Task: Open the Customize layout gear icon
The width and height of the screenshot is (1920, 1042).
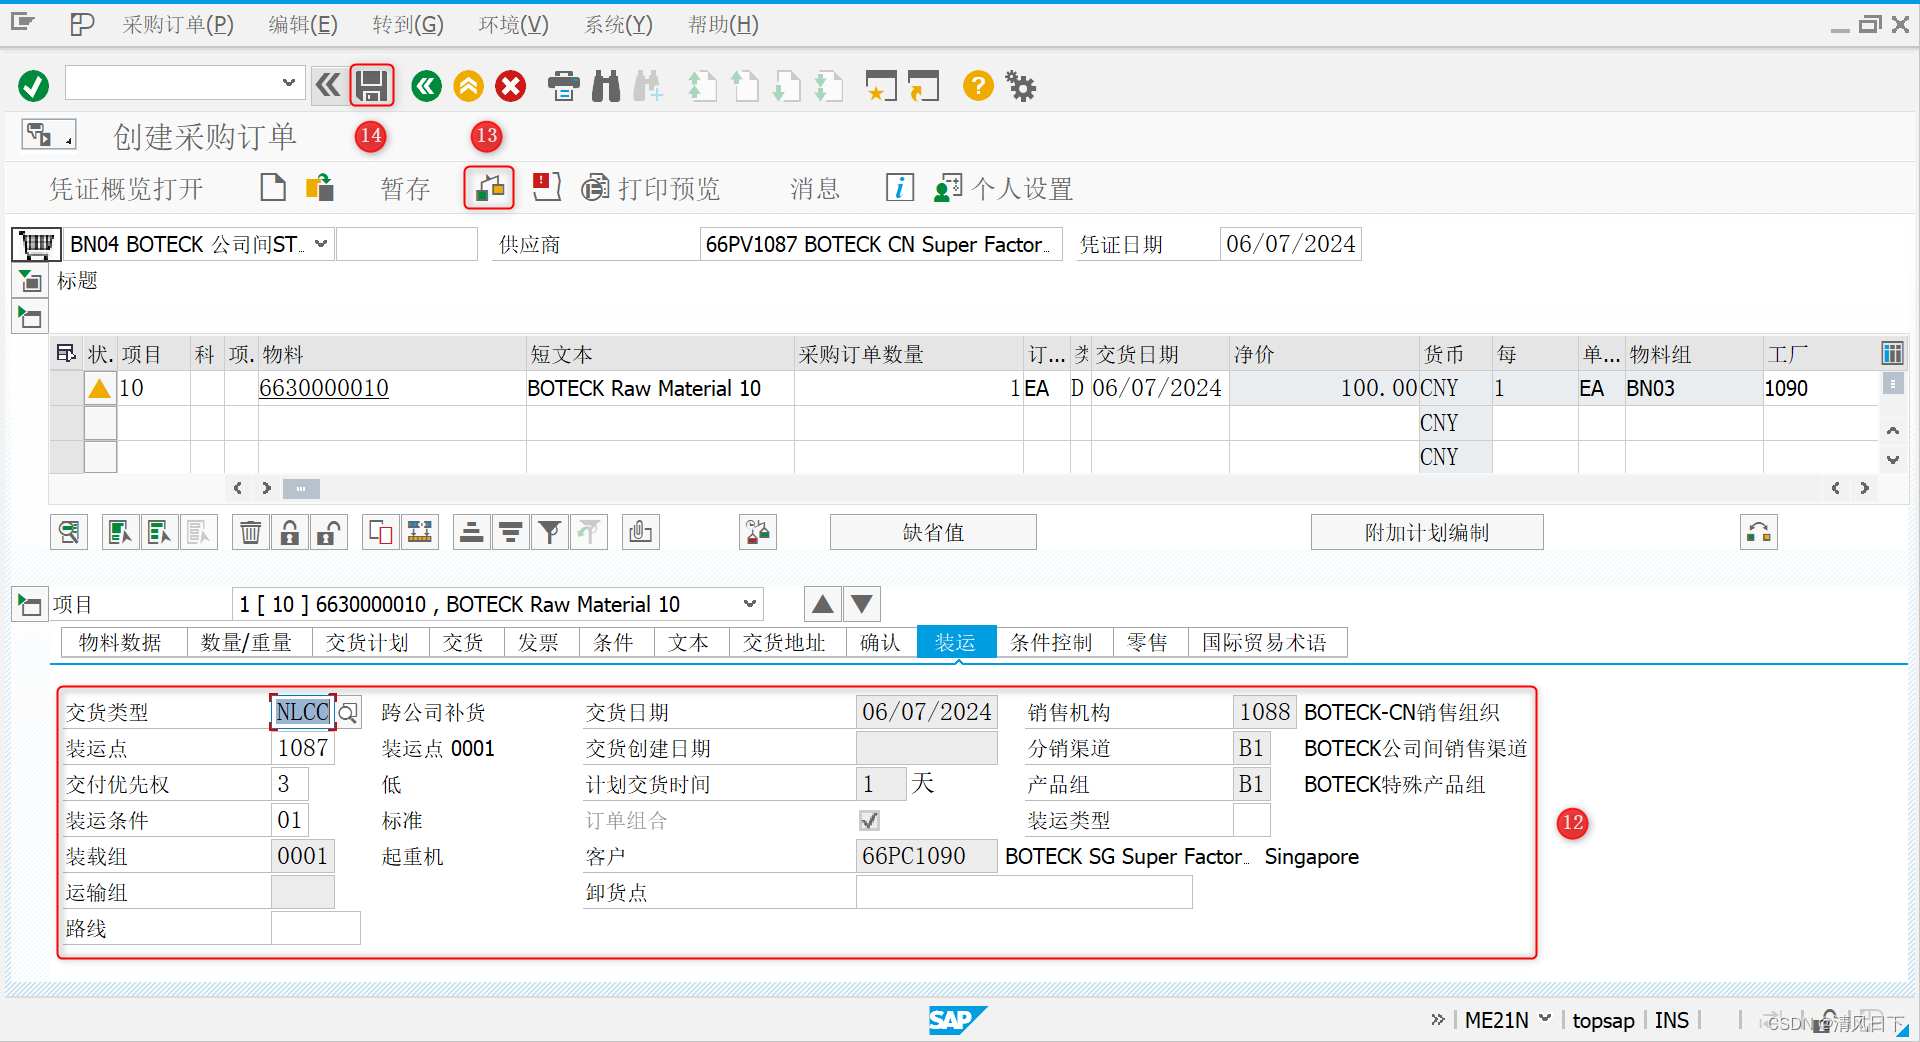Action: [1021, 86]
